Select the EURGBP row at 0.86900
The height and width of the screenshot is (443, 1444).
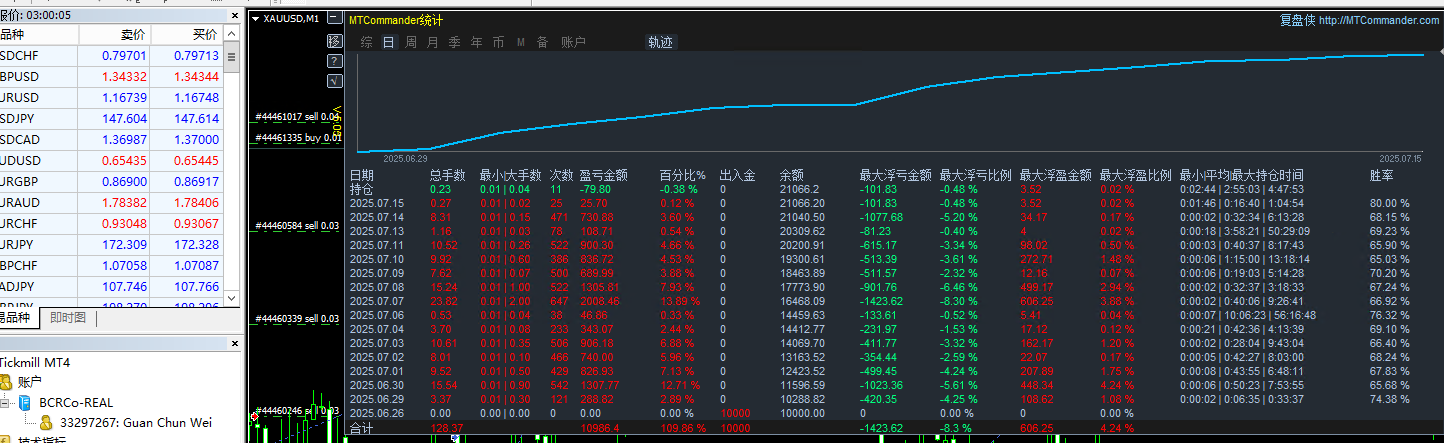point(112,181)
